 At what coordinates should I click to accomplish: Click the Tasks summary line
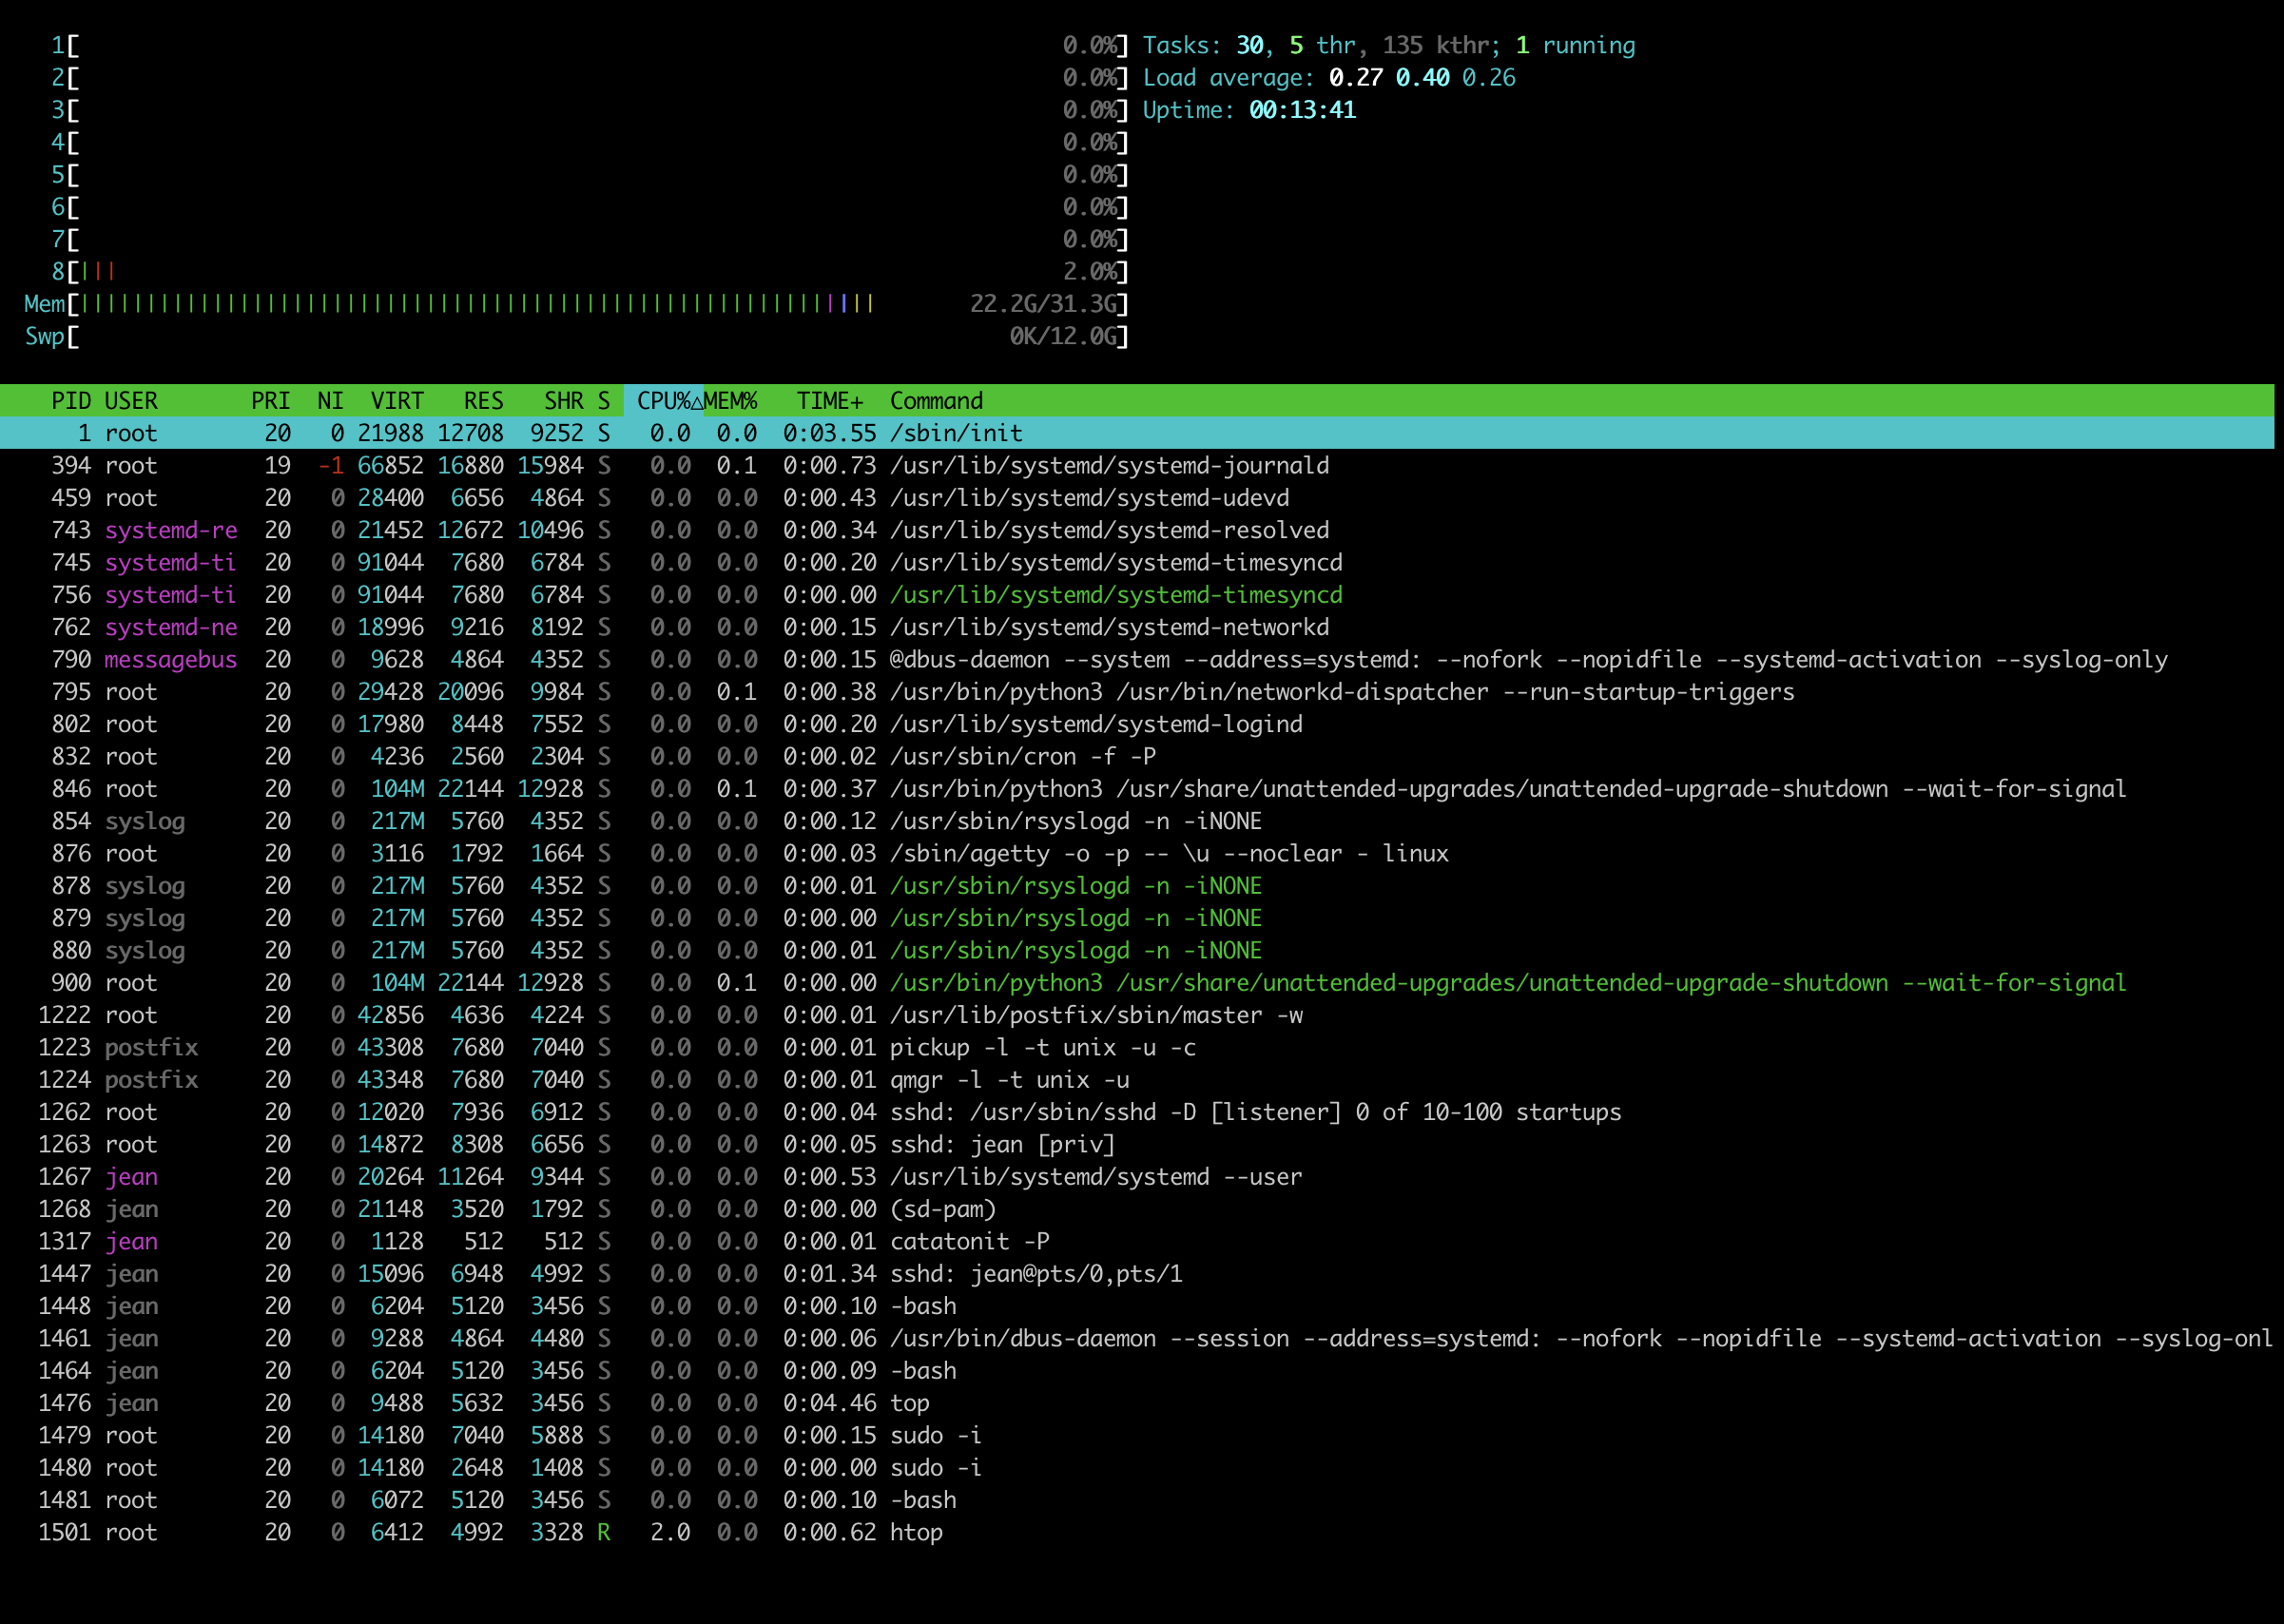pos(1389,45)
